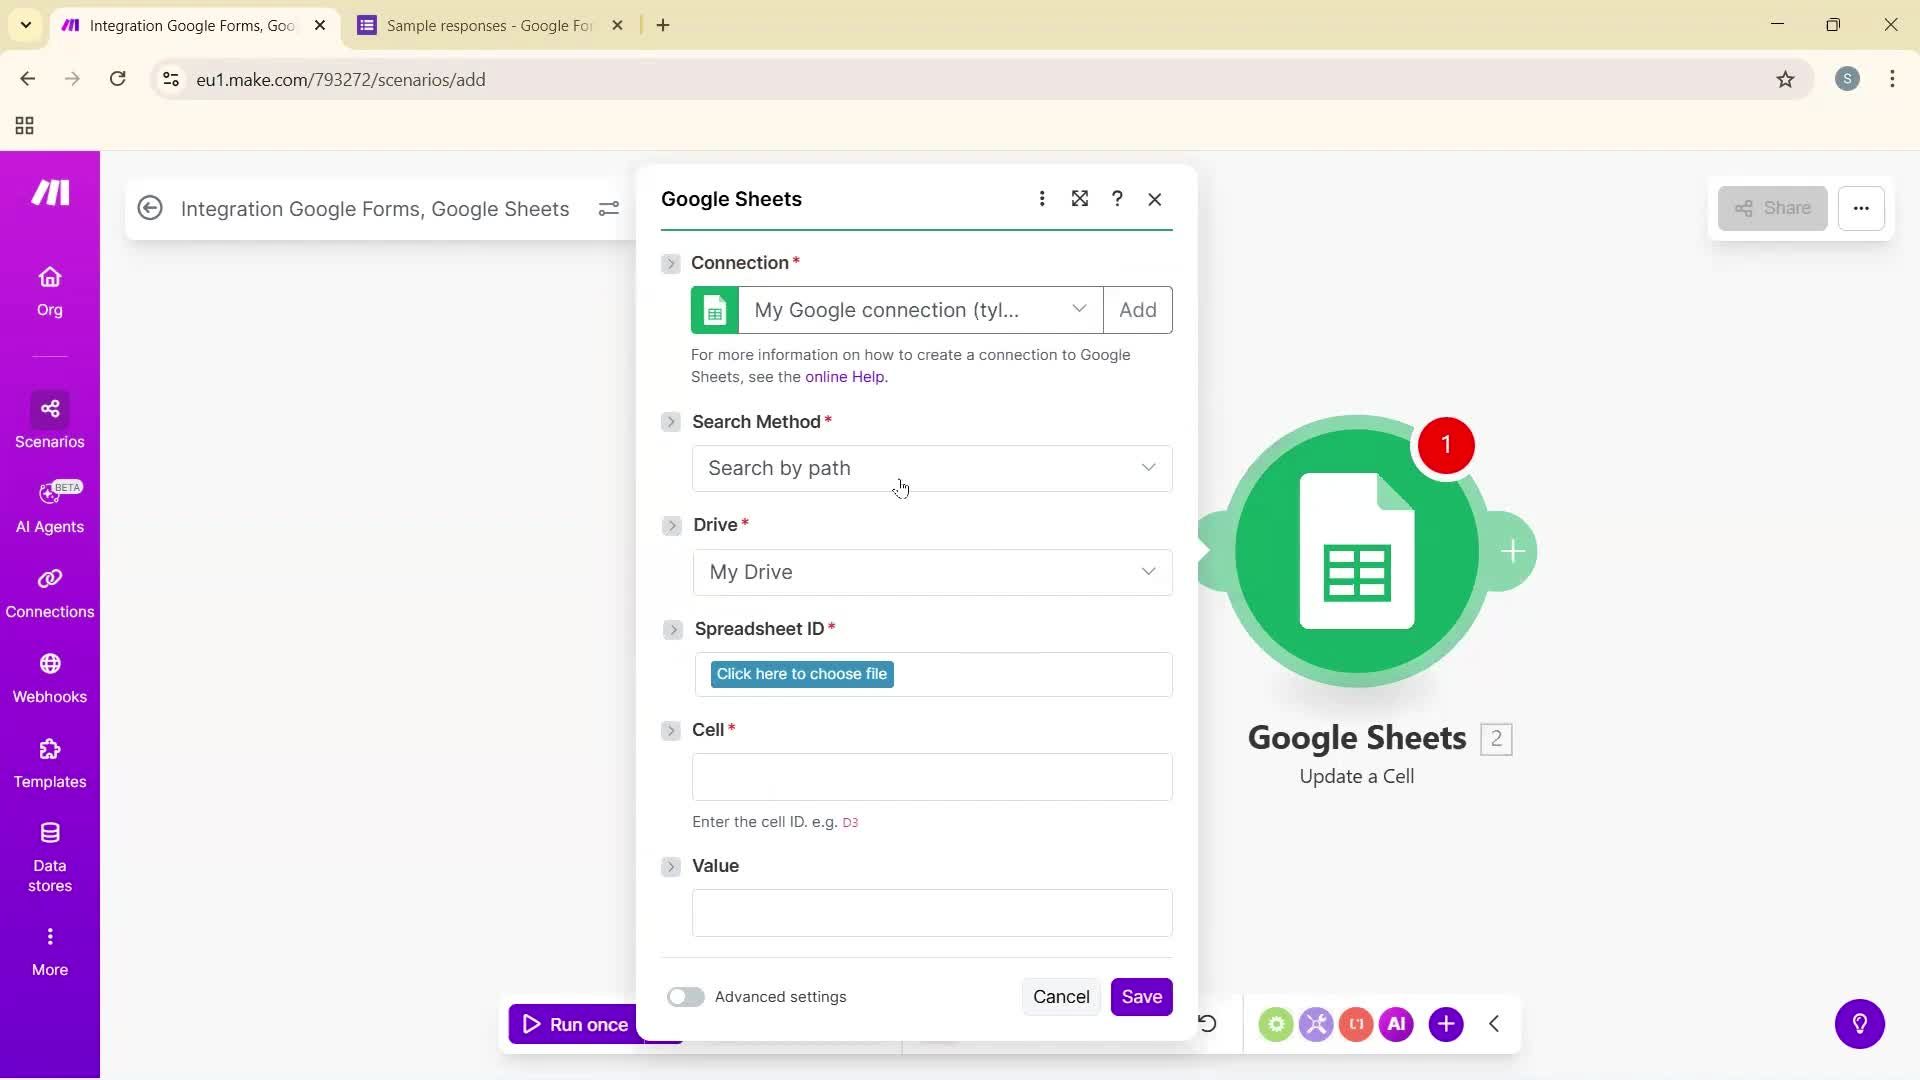The image size is (1920, 1080).
Task: Expand the Connection section chevron
Action: click(671, 263)
